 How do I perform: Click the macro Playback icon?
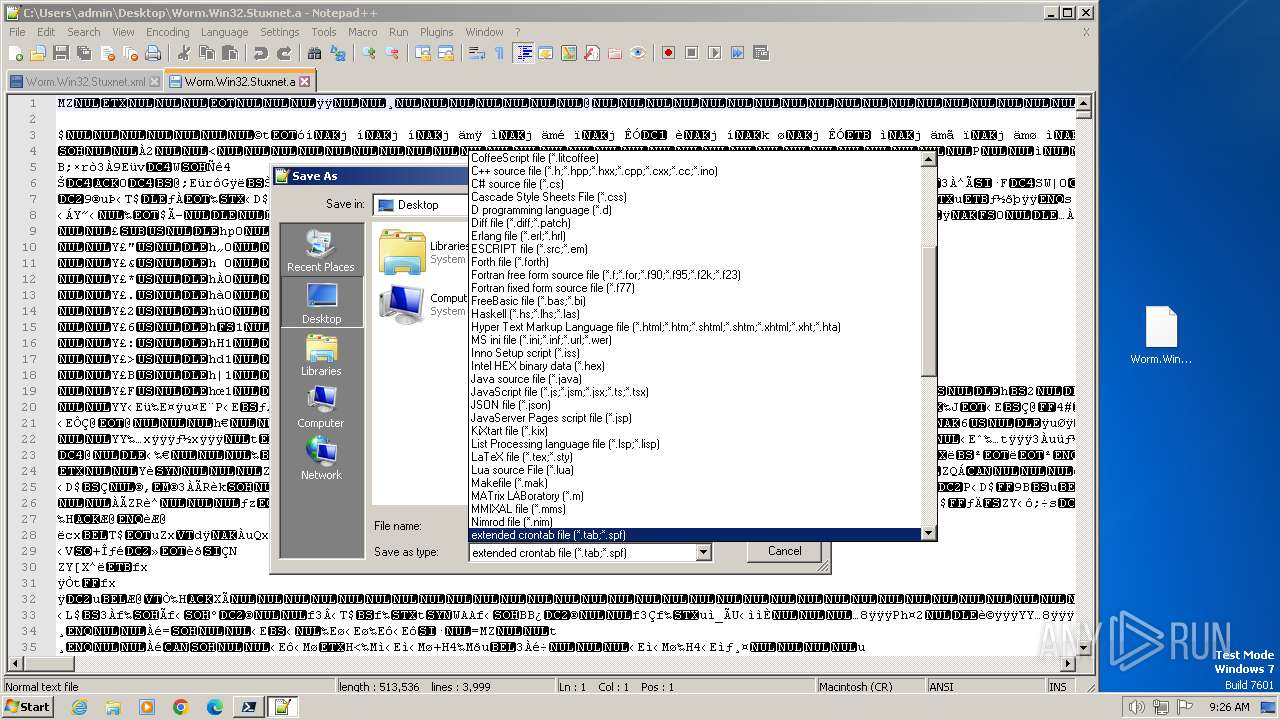[715, 53]
